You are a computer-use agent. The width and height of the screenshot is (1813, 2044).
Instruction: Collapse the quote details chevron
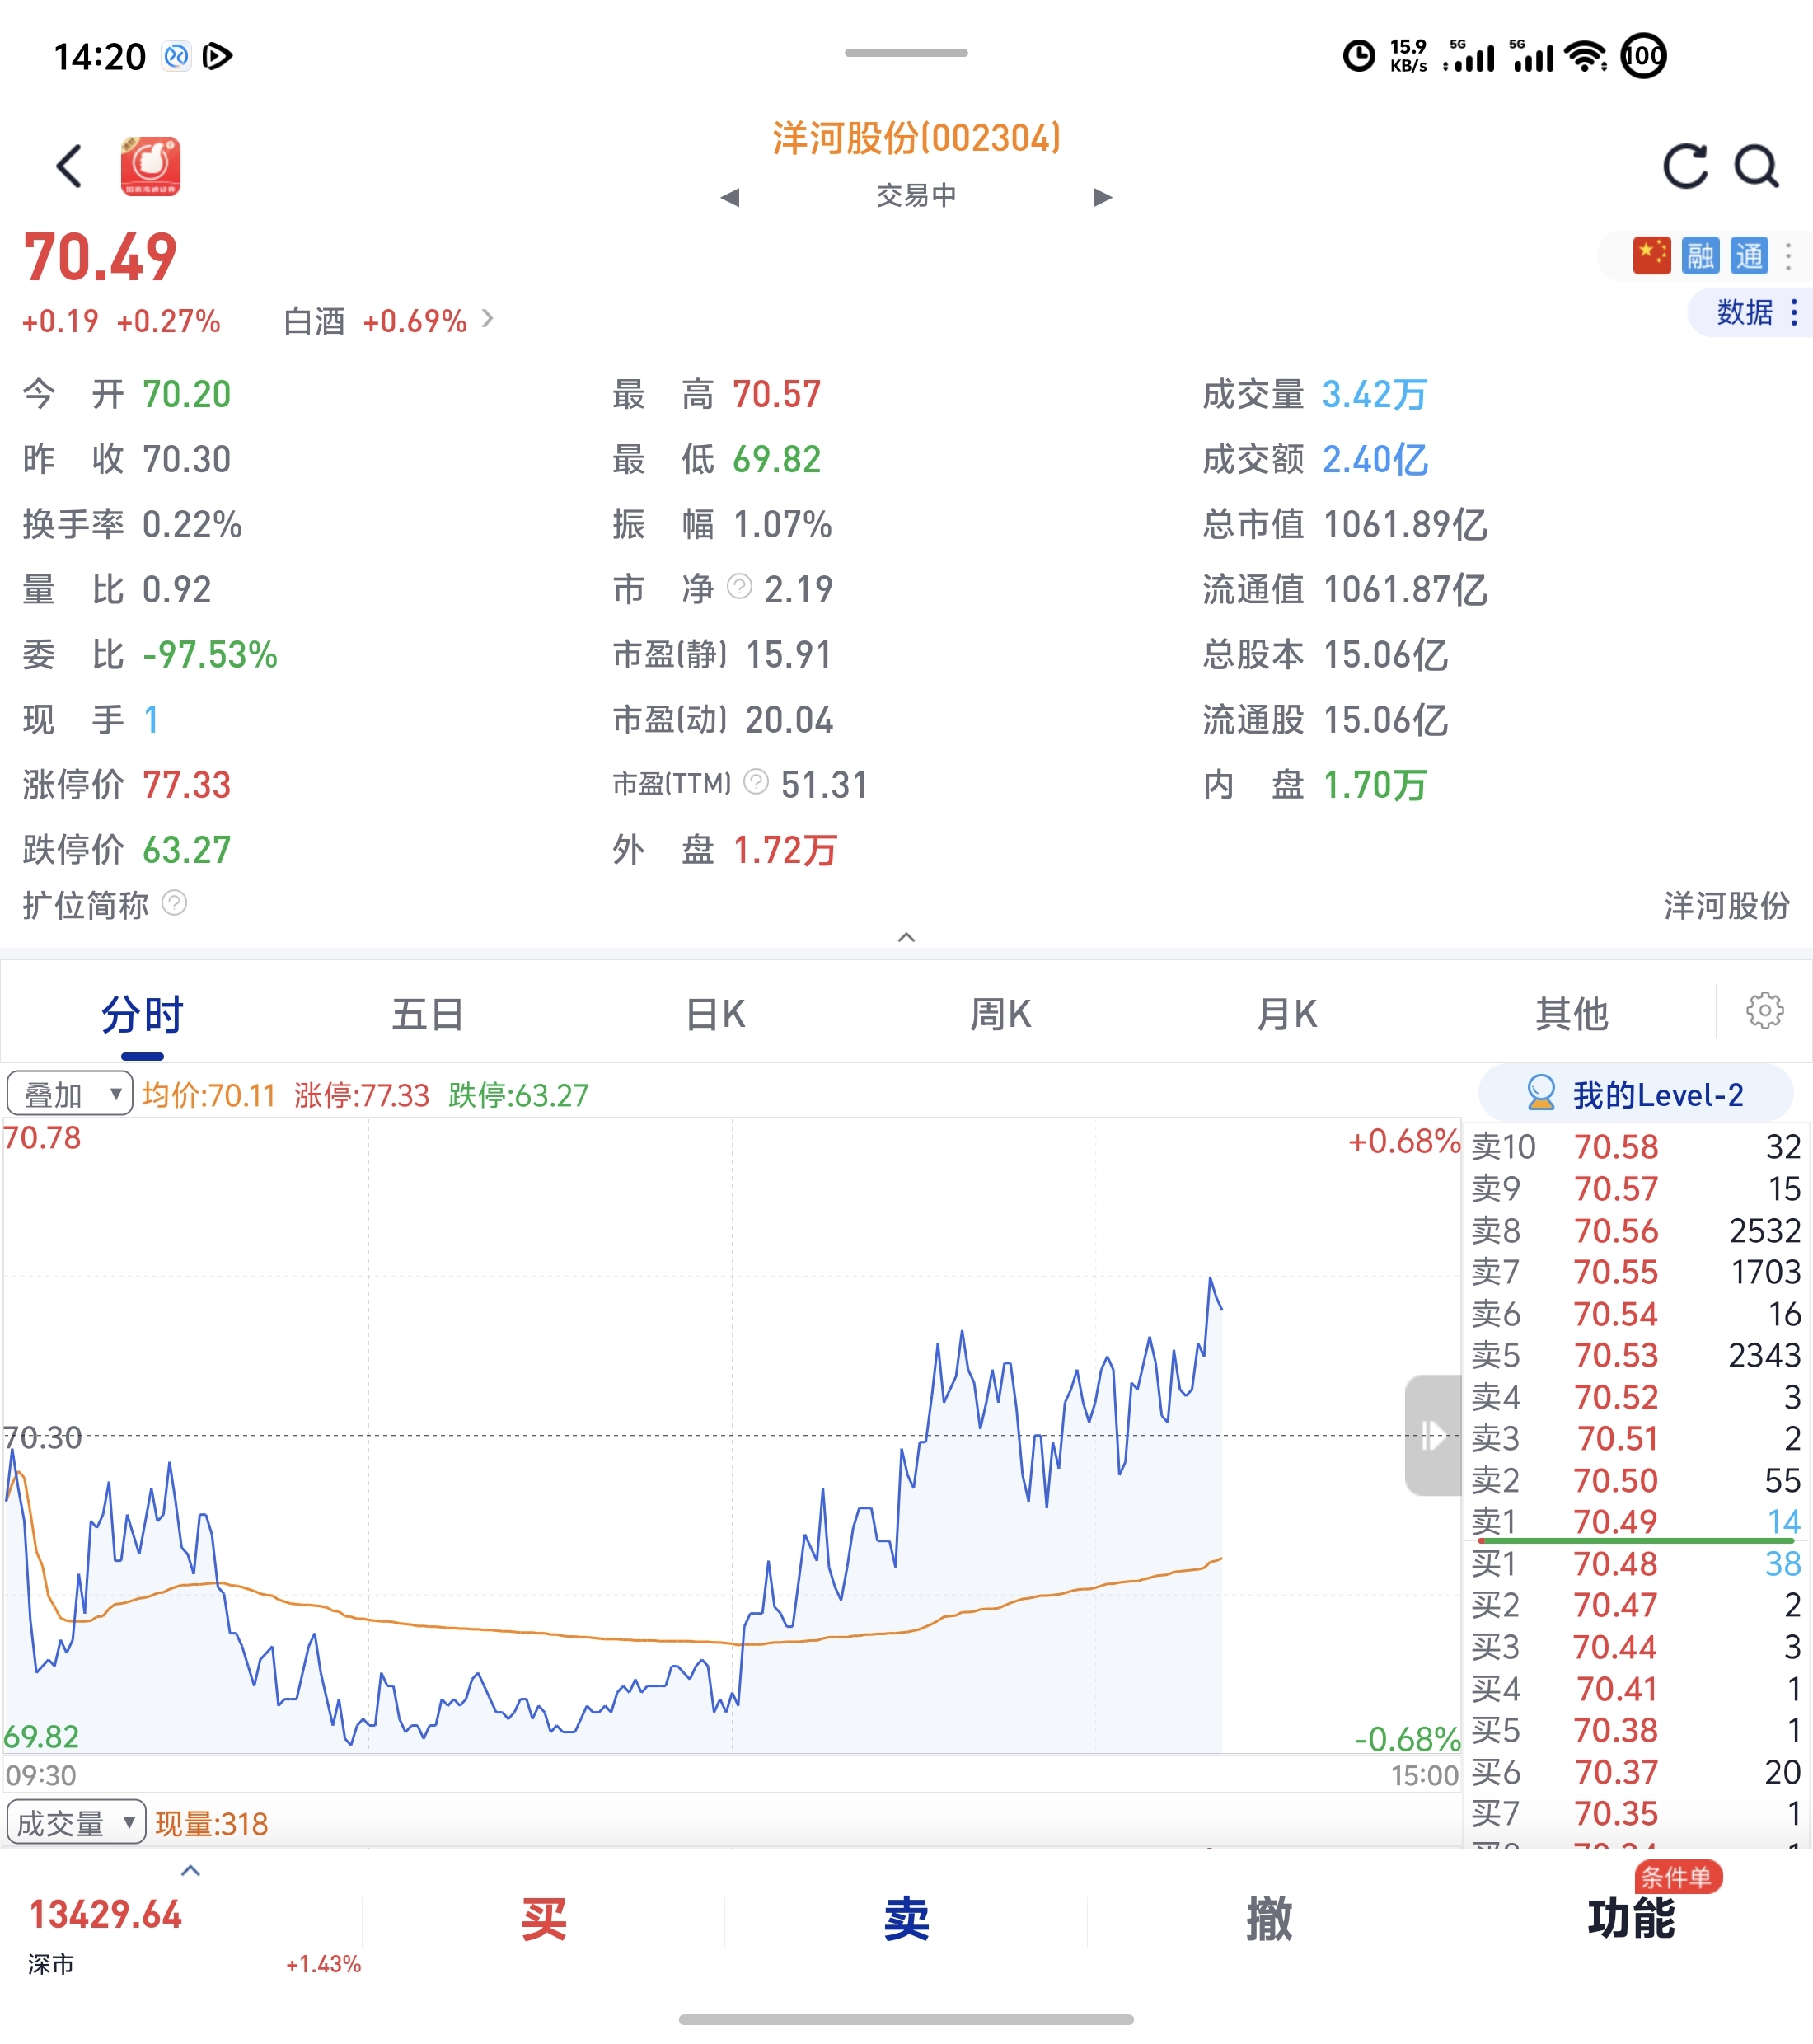(x=906, y=937)
